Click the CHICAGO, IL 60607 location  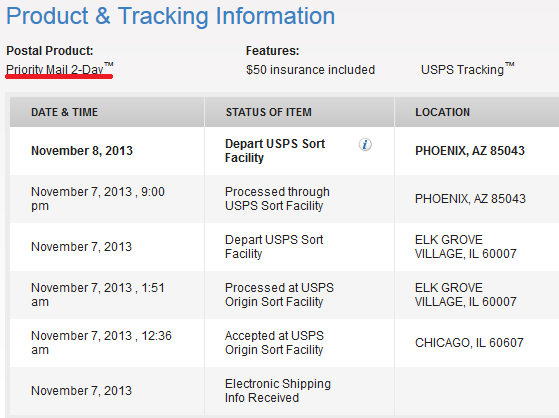tap(469, 343)
